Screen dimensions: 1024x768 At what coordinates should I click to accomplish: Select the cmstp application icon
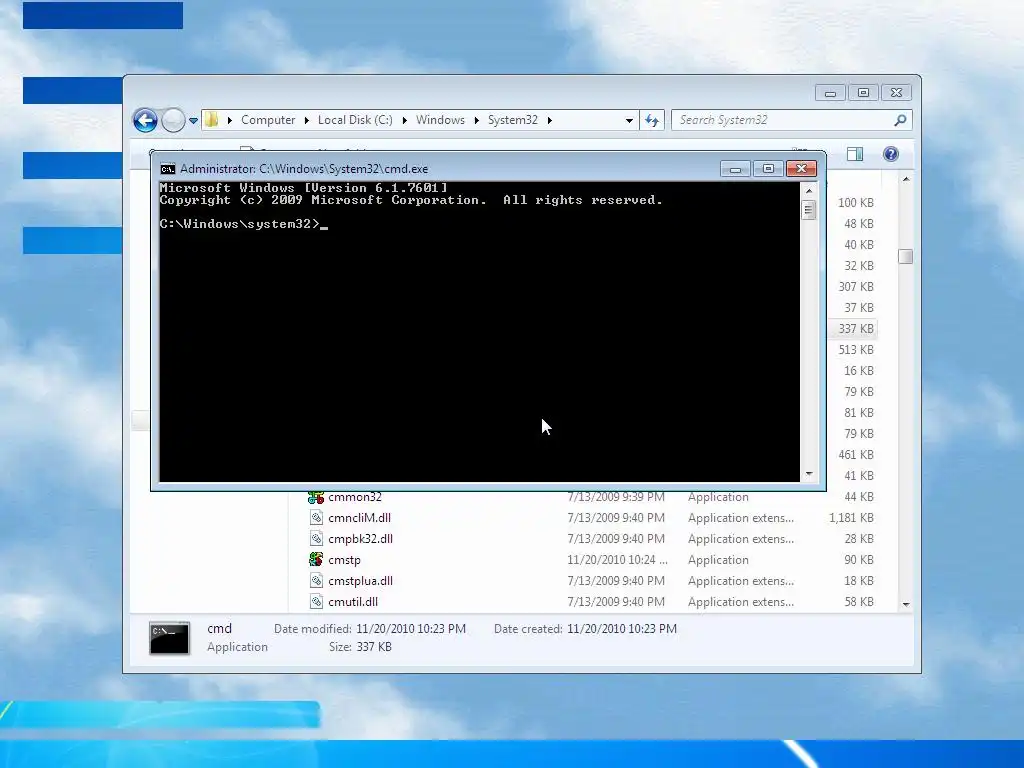(316, 560)
